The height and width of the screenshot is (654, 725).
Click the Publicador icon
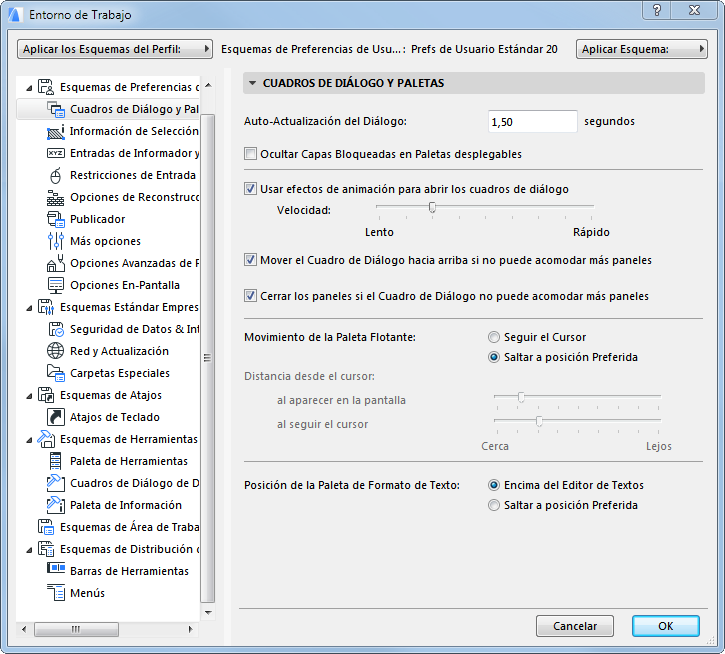click(x=56, y=219)
